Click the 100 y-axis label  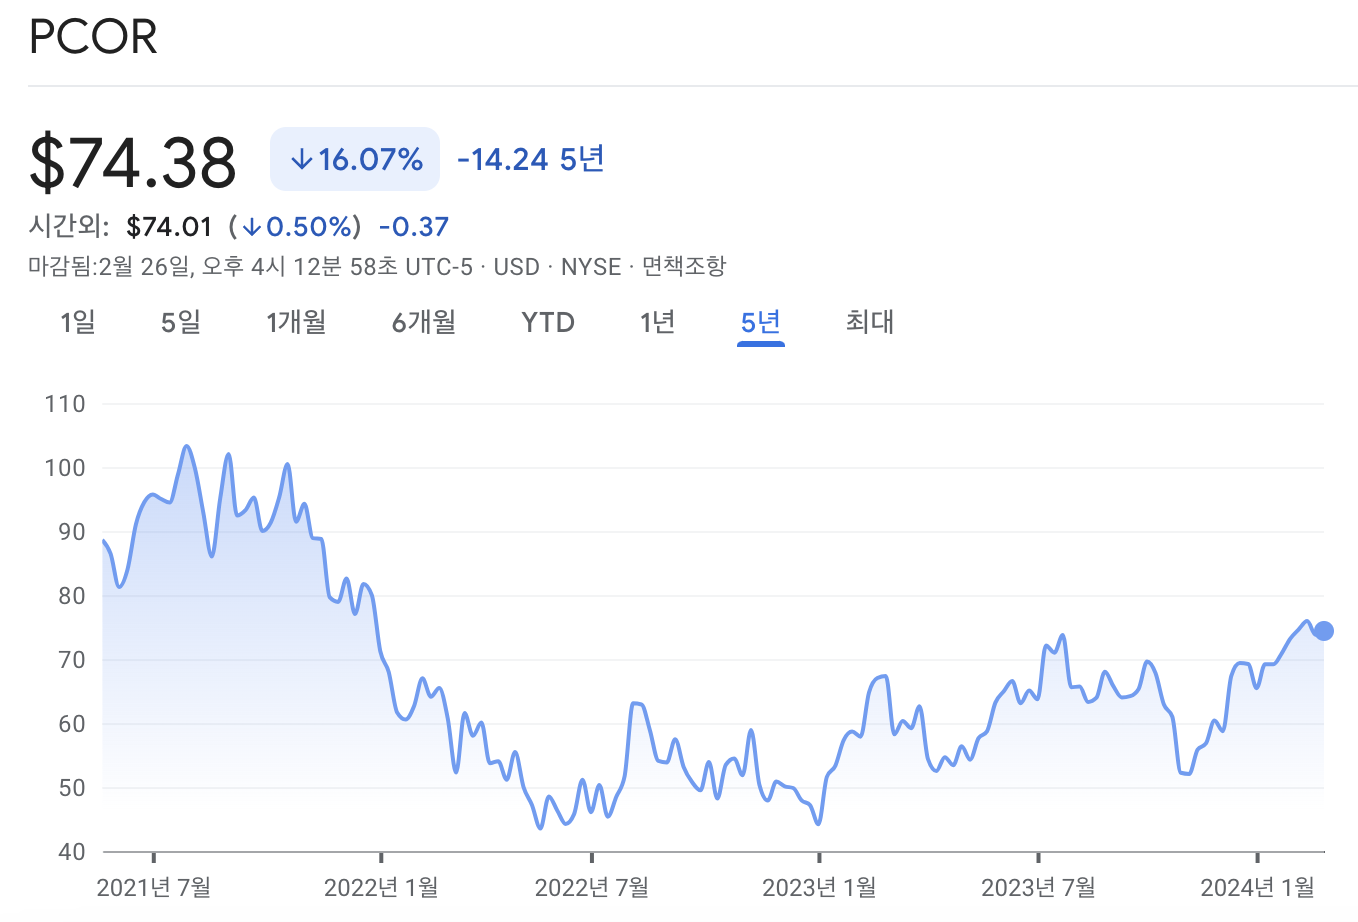pos(65,468)
